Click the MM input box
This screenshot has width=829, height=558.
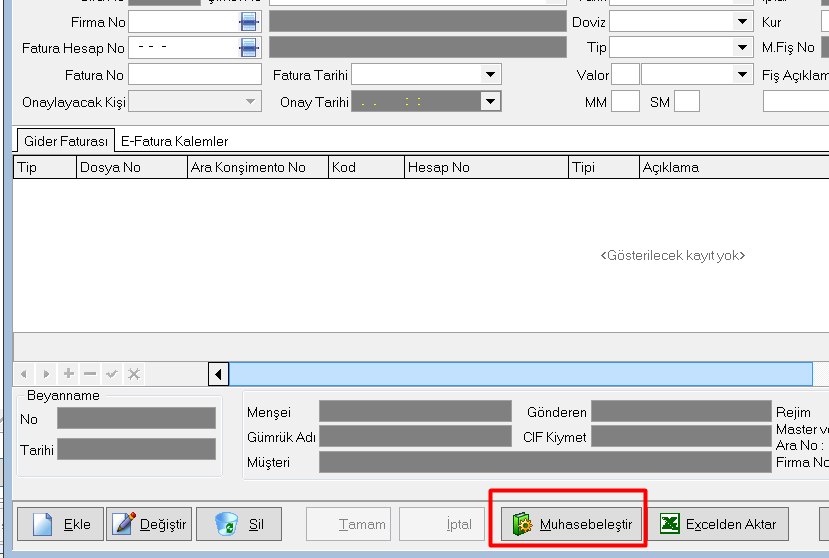point(625,101)
